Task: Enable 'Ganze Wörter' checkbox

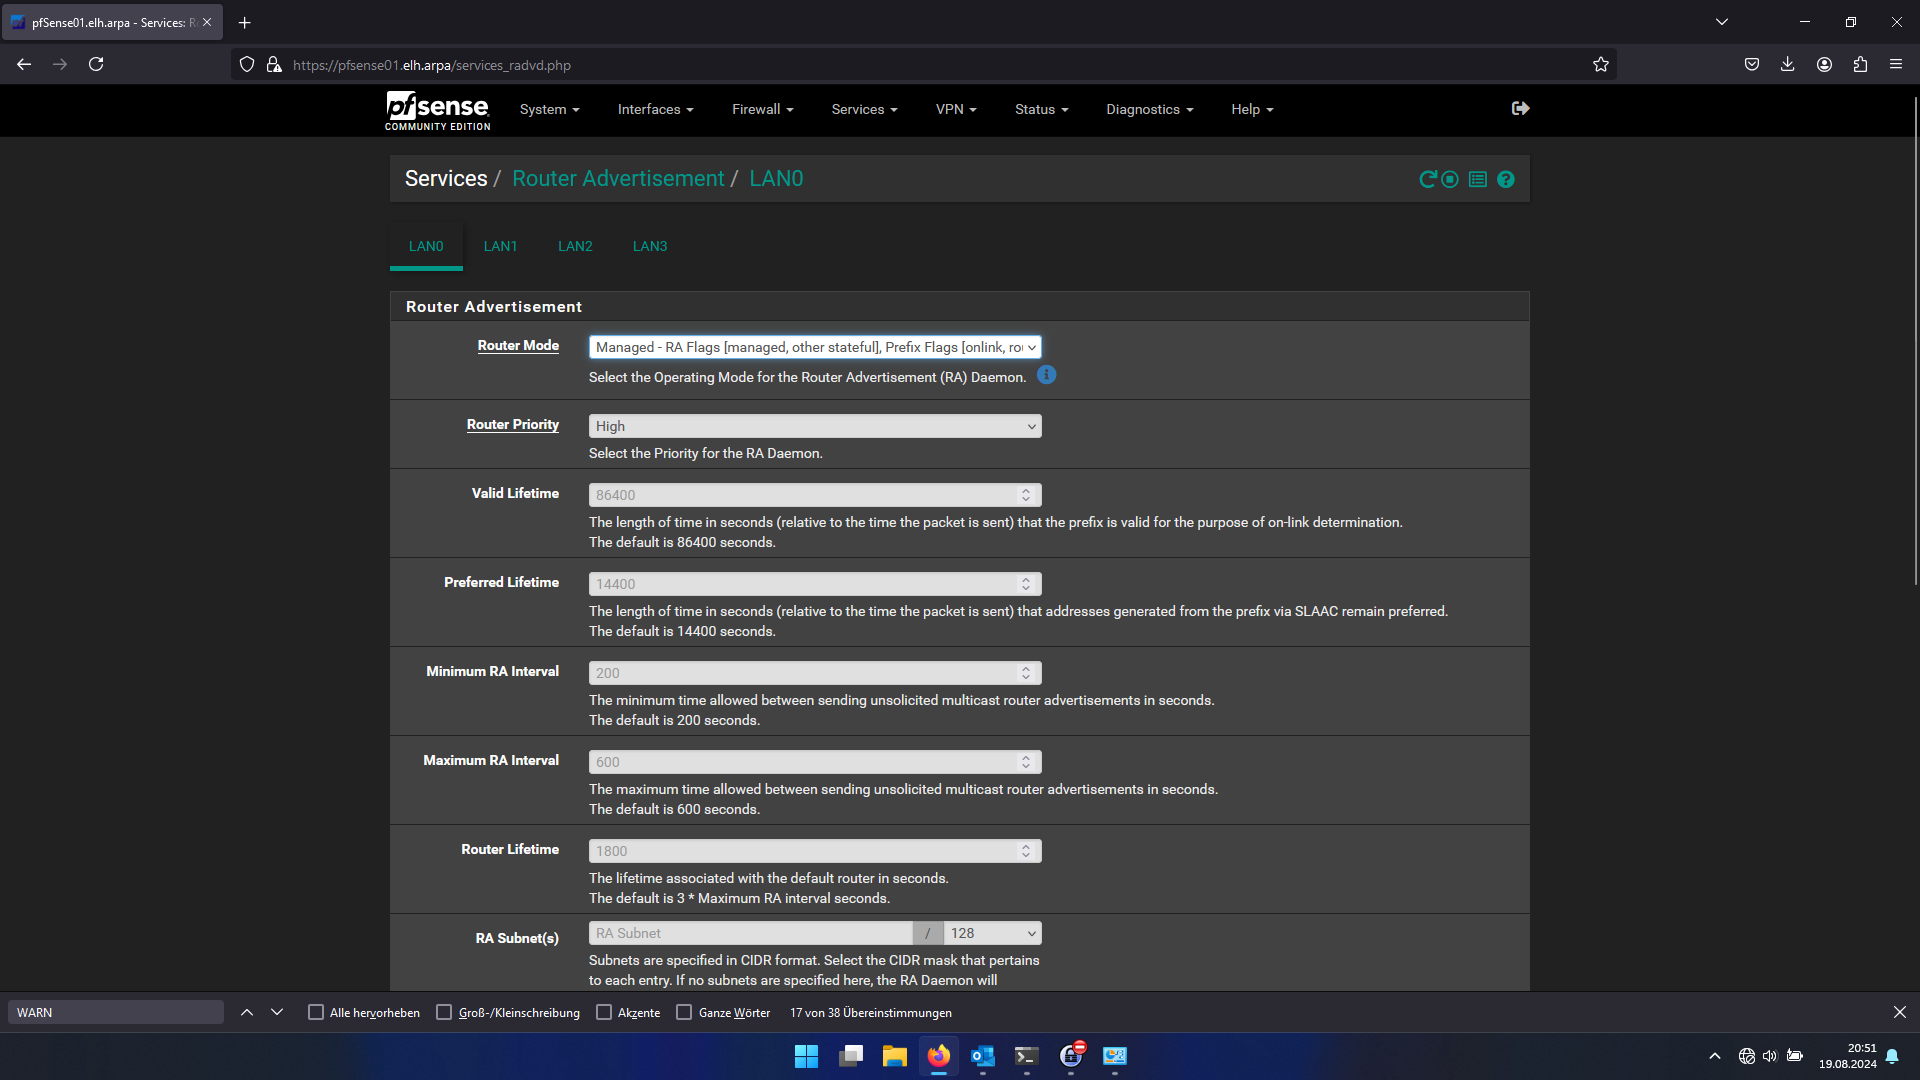Action: pyautogui.click(x=684, y=1013)
